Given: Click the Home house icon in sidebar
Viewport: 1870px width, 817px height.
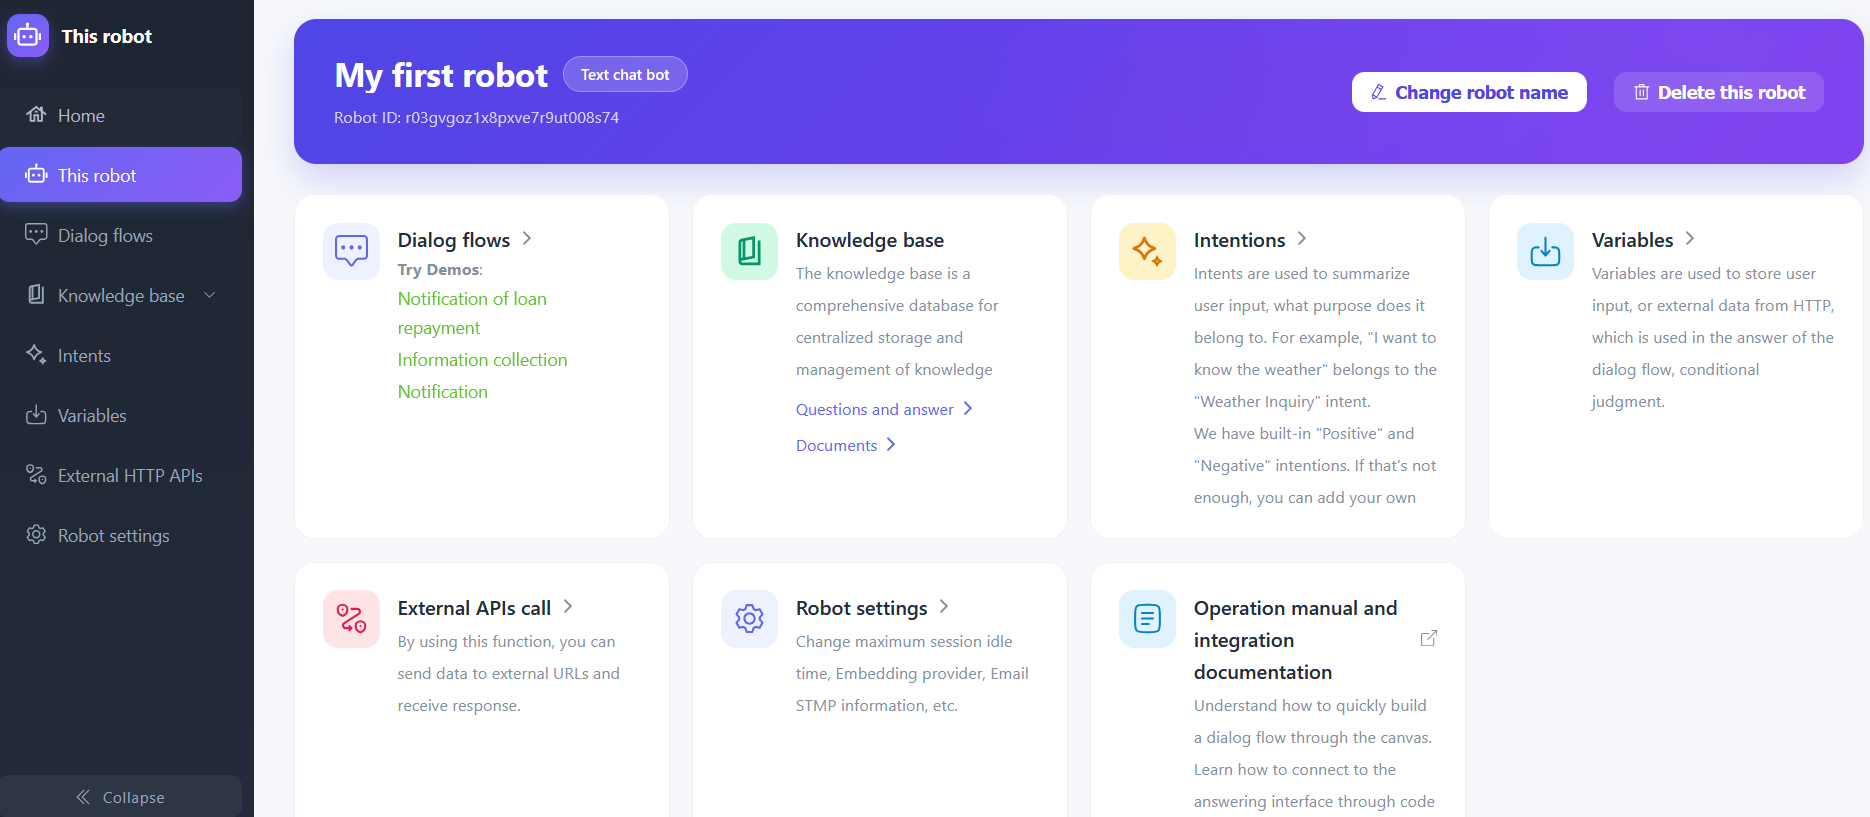Looking at the screenshot, I should (x=36, y=114).
